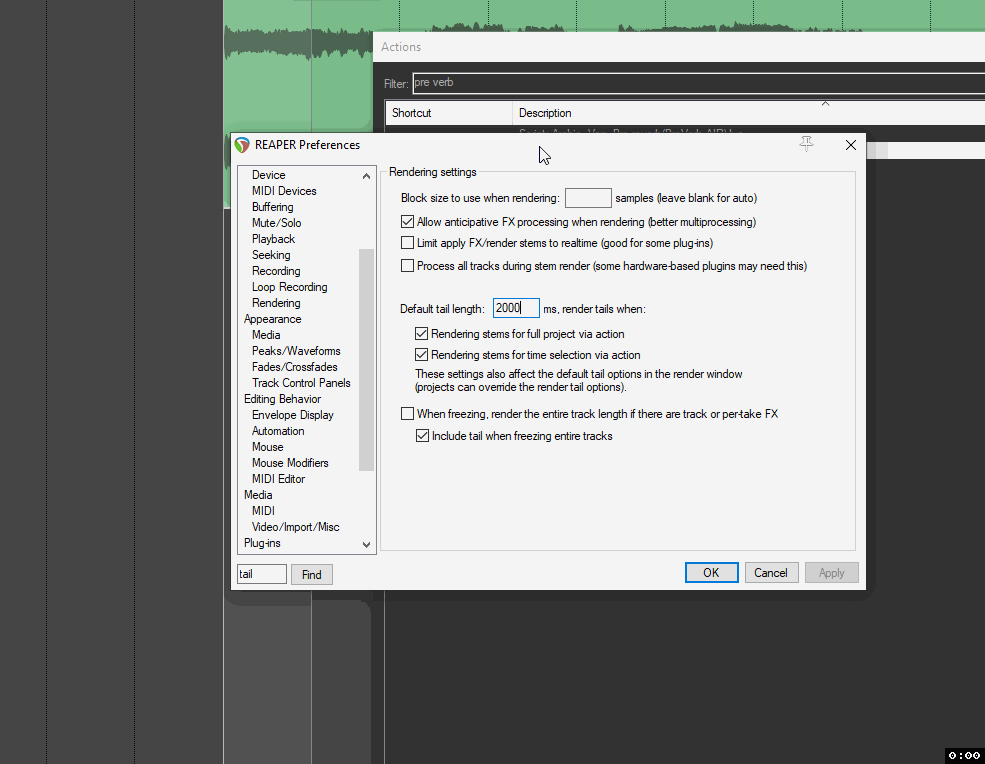Screen dimensions: 985x764
Task: Open the Mouse Modifiers preferences page
Action: click(290, 462)
